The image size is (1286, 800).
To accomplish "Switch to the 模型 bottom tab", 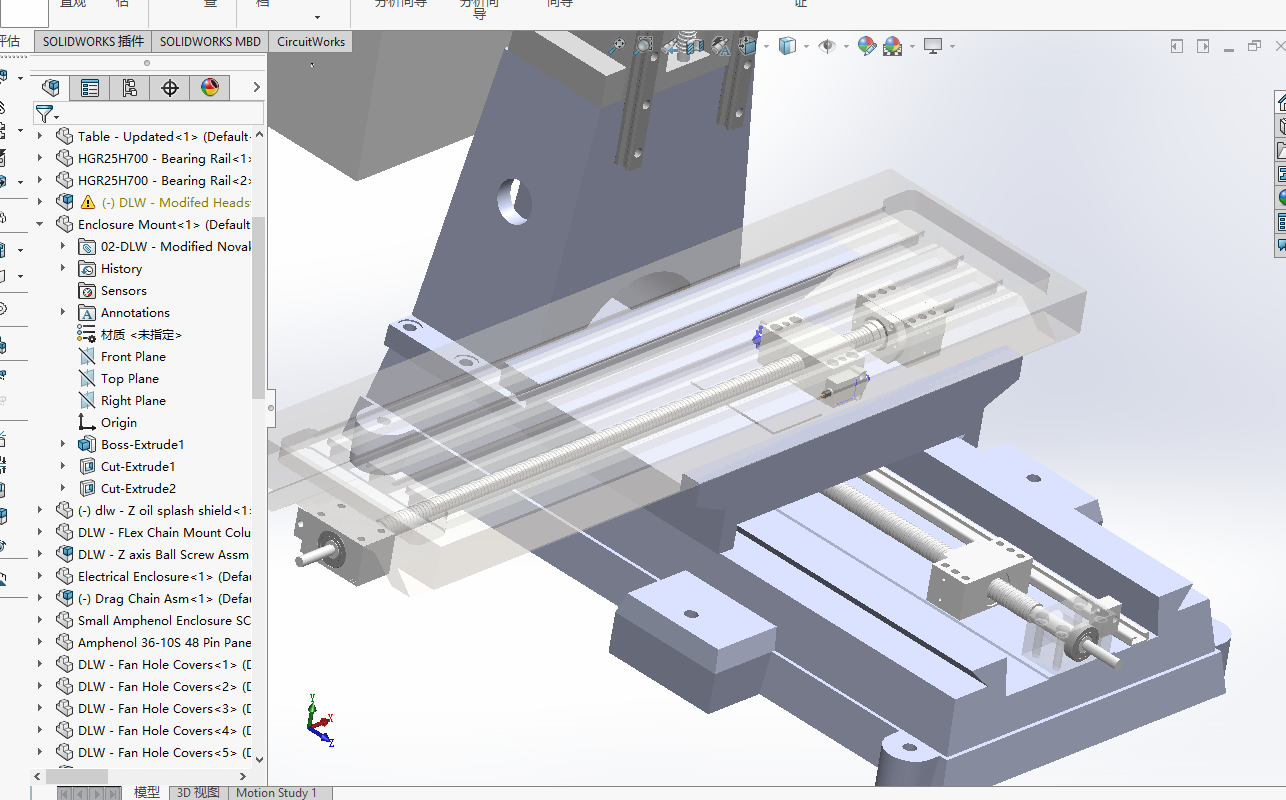I will click(x=147, y=792).
